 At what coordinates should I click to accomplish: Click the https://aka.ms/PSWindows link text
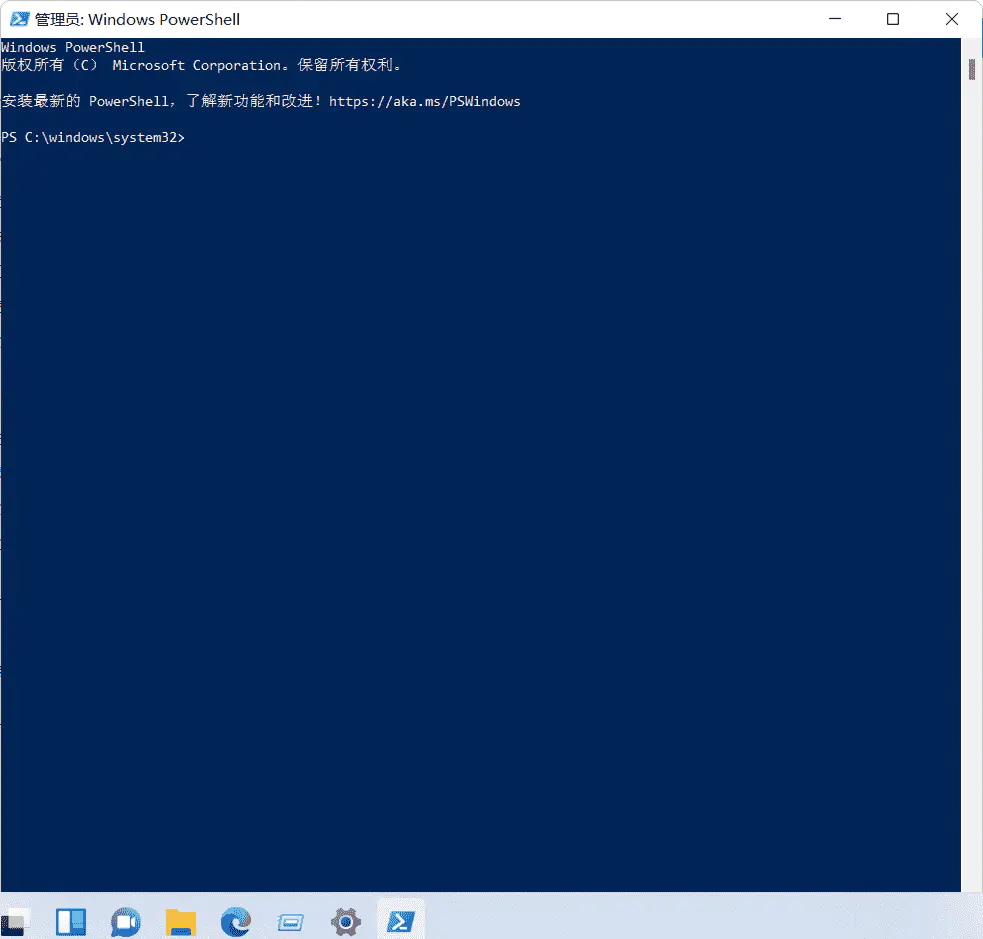[x=424, y=102]
